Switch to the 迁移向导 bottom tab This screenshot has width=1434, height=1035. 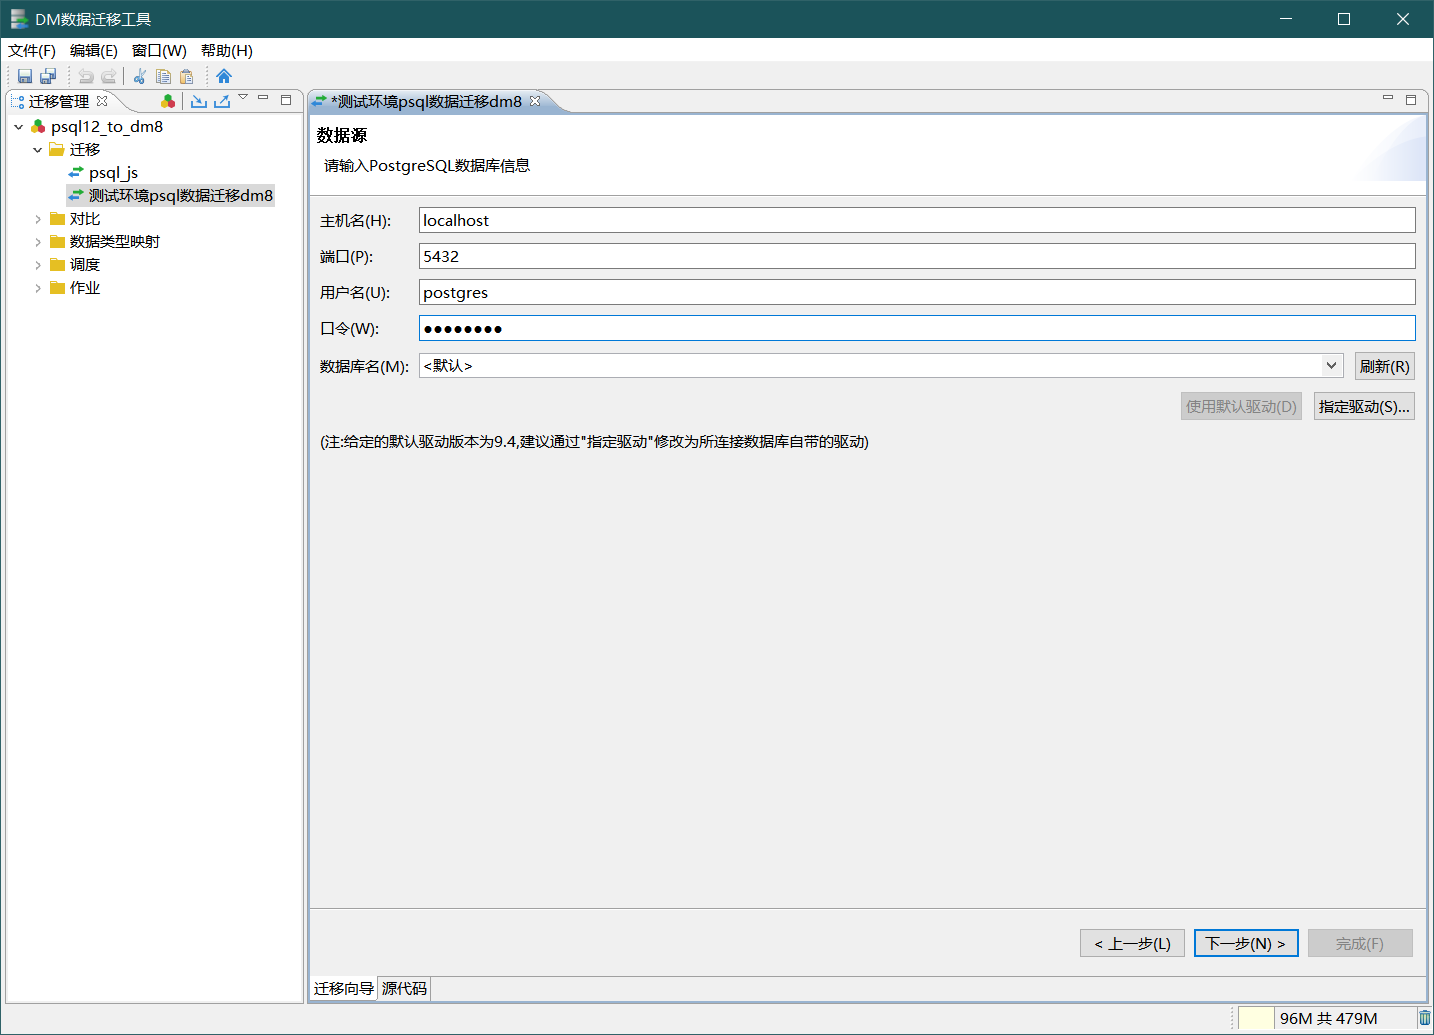[x=344, y=988]
